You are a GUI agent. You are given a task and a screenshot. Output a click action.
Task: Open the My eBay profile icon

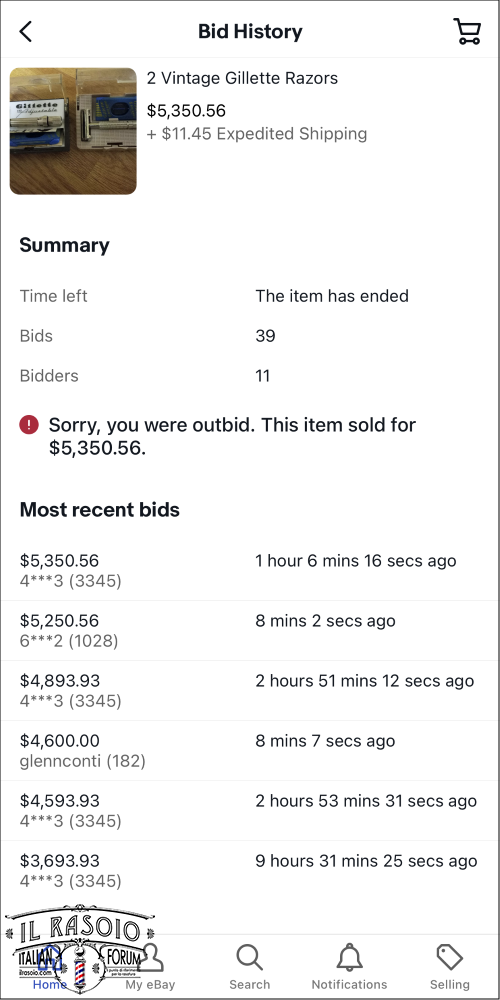[x=151, y=957]
